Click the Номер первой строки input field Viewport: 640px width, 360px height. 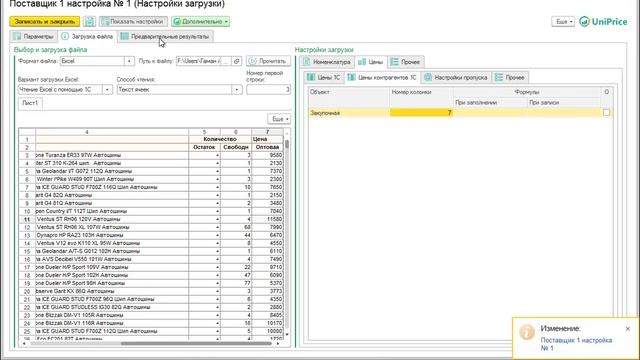269,89
